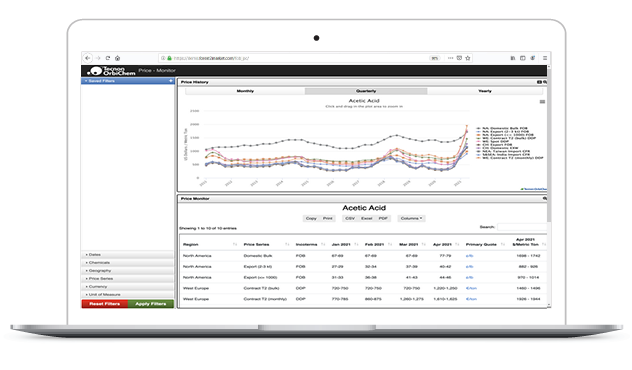
Task: Expand the Price Series filter section
Action: click(x=127, y=279)
